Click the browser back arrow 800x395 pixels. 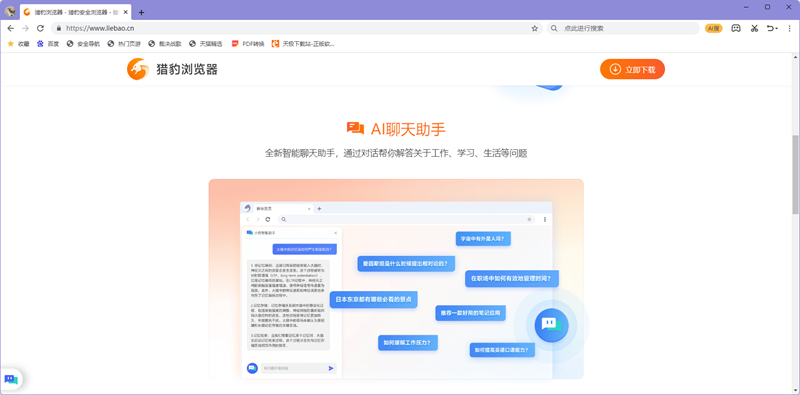click(x=11, y=29)
